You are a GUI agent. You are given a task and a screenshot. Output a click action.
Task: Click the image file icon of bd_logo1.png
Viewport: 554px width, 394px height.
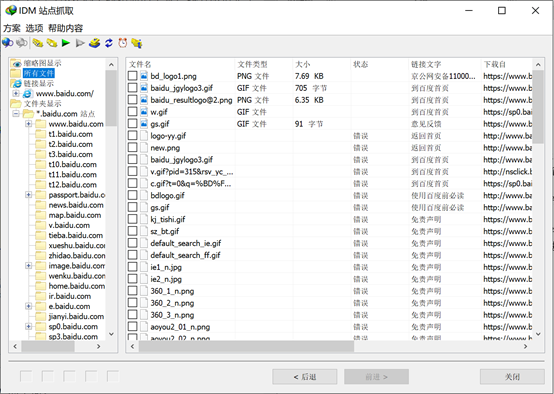[144, 76]
